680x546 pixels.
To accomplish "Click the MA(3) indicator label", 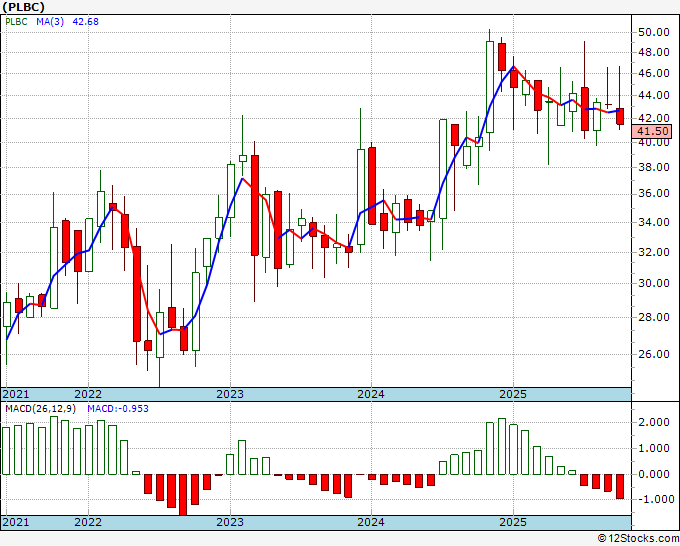I will tap(50, 22).
